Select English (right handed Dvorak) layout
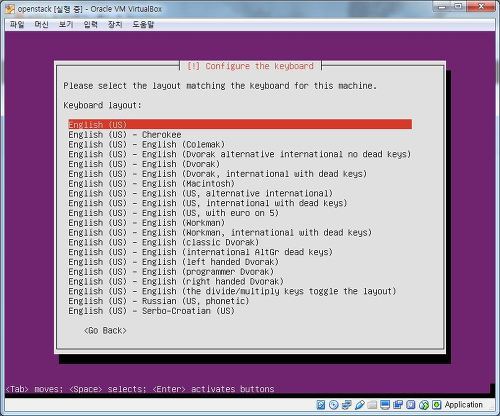Viewport: 500px width, 416px height. pos(176,281)
